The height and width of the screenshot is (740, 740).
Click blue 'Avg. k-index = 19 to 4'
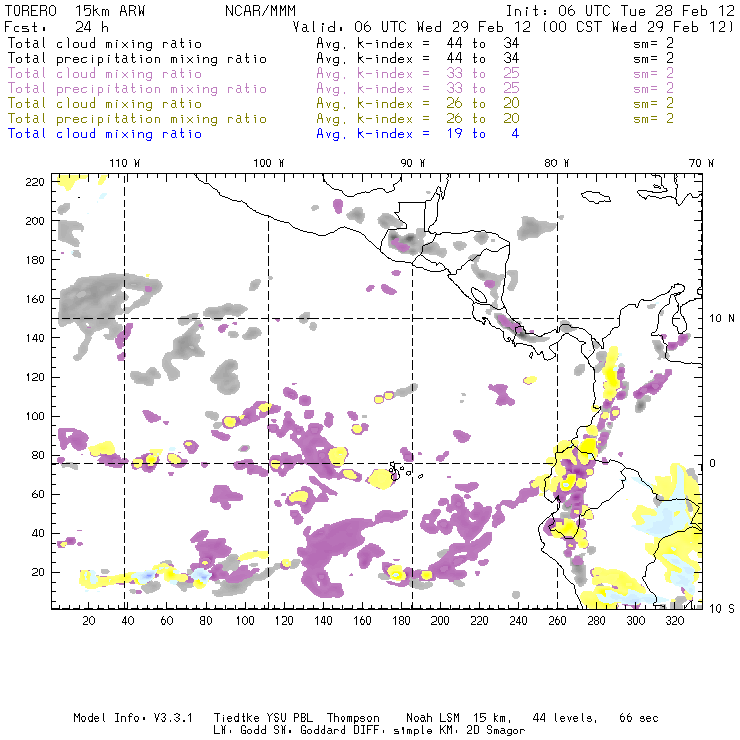point(418,134)
